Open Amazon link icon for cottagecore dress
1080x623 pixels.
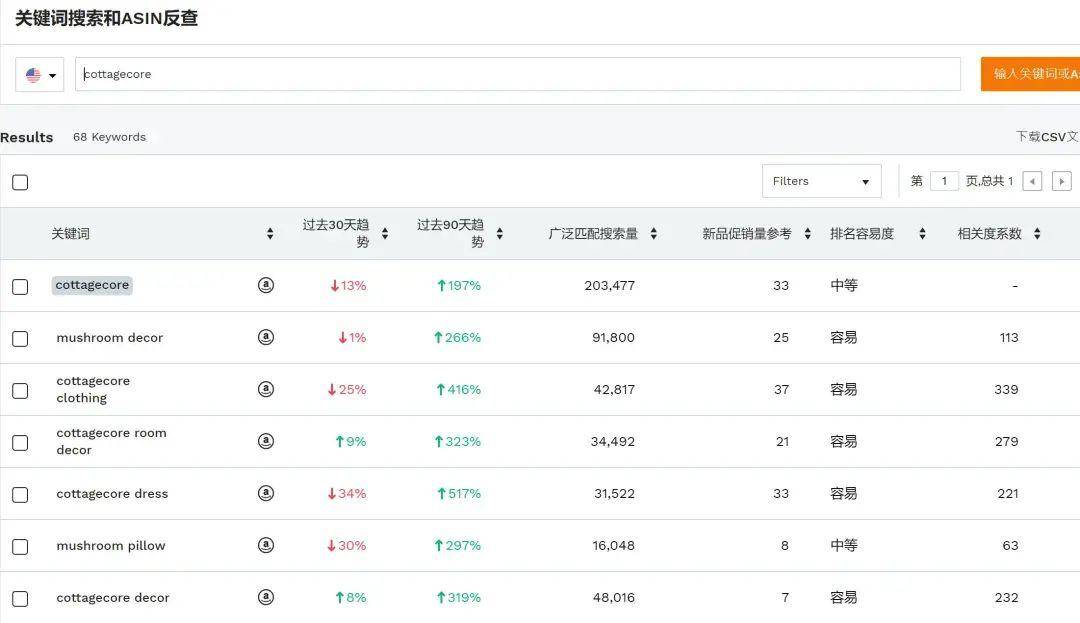click(265, 493)
